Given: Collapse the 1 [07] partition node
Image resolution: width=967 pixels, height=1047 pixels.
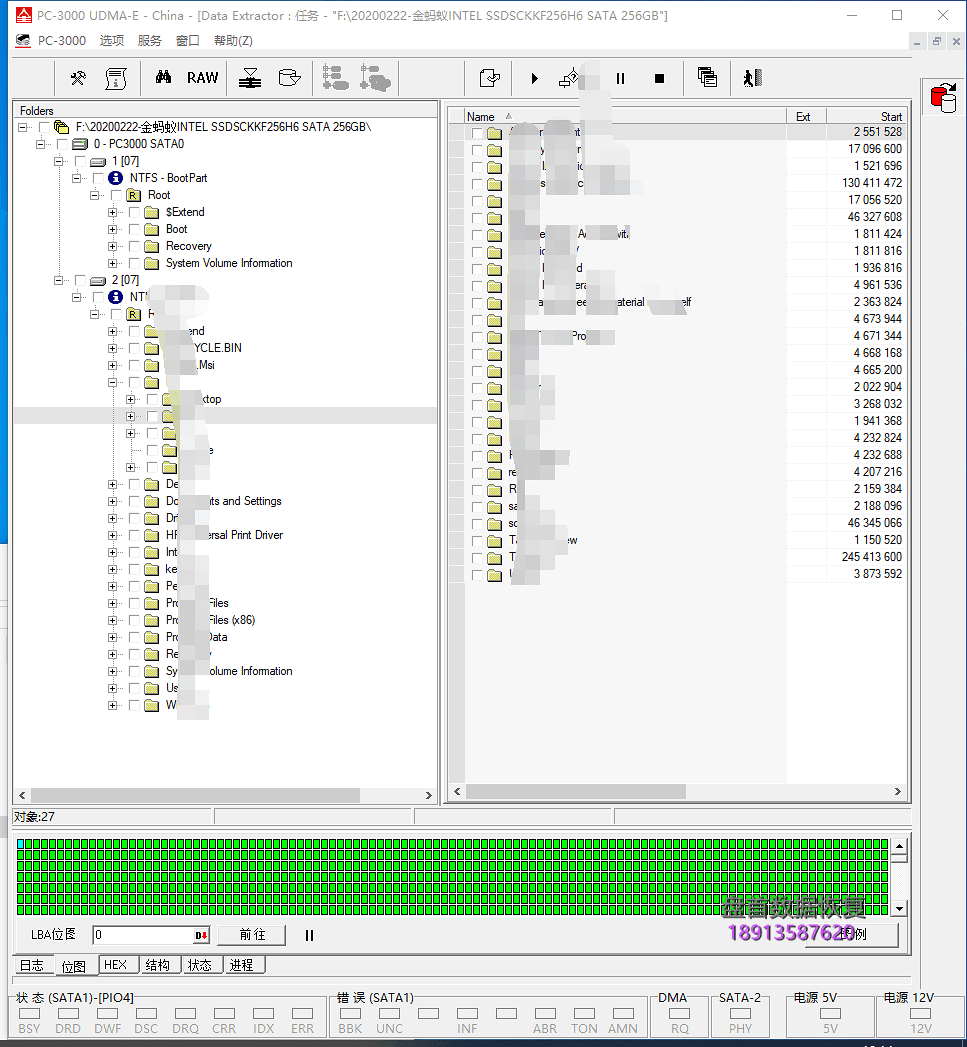Looking at the screenshot, I should (x=58, y=161).
